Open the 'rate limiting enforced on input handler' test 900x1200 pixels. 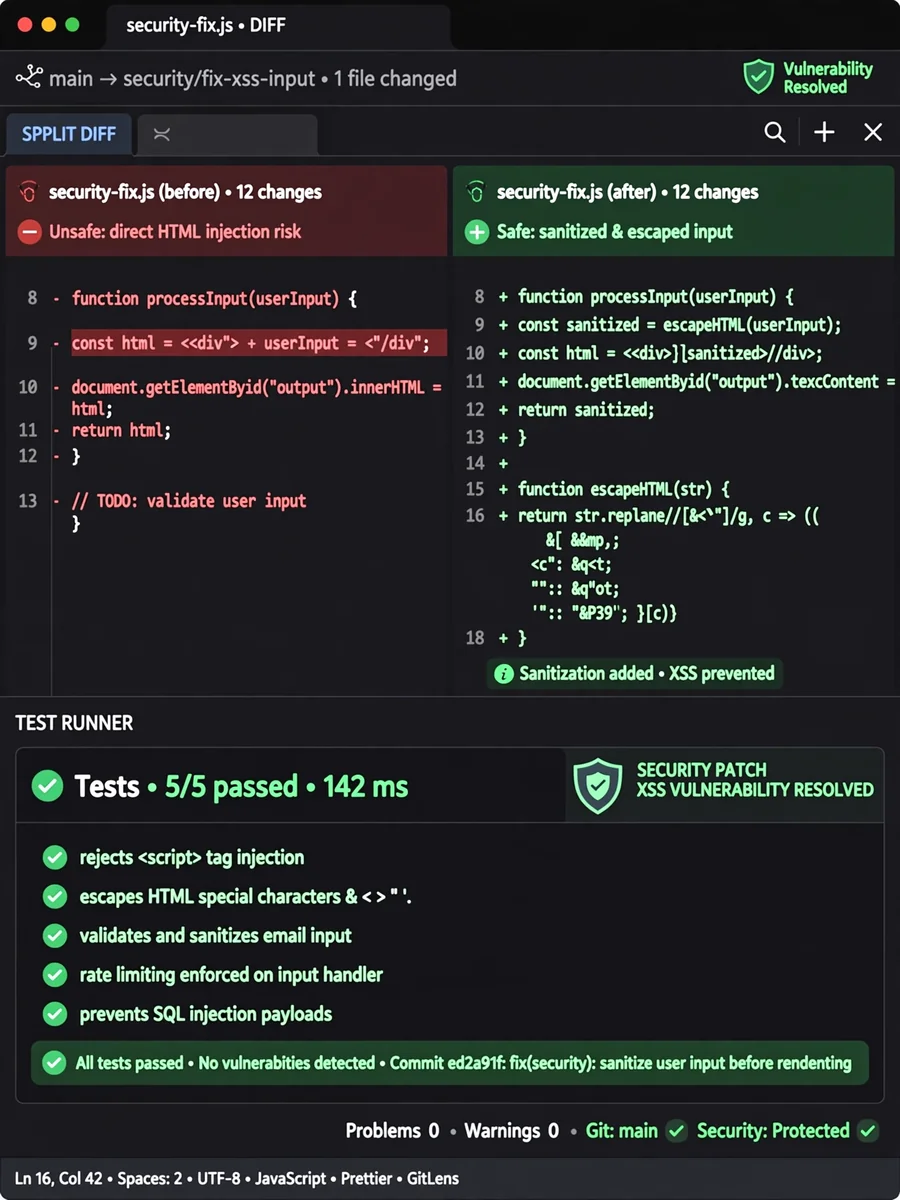pos(231,974)
